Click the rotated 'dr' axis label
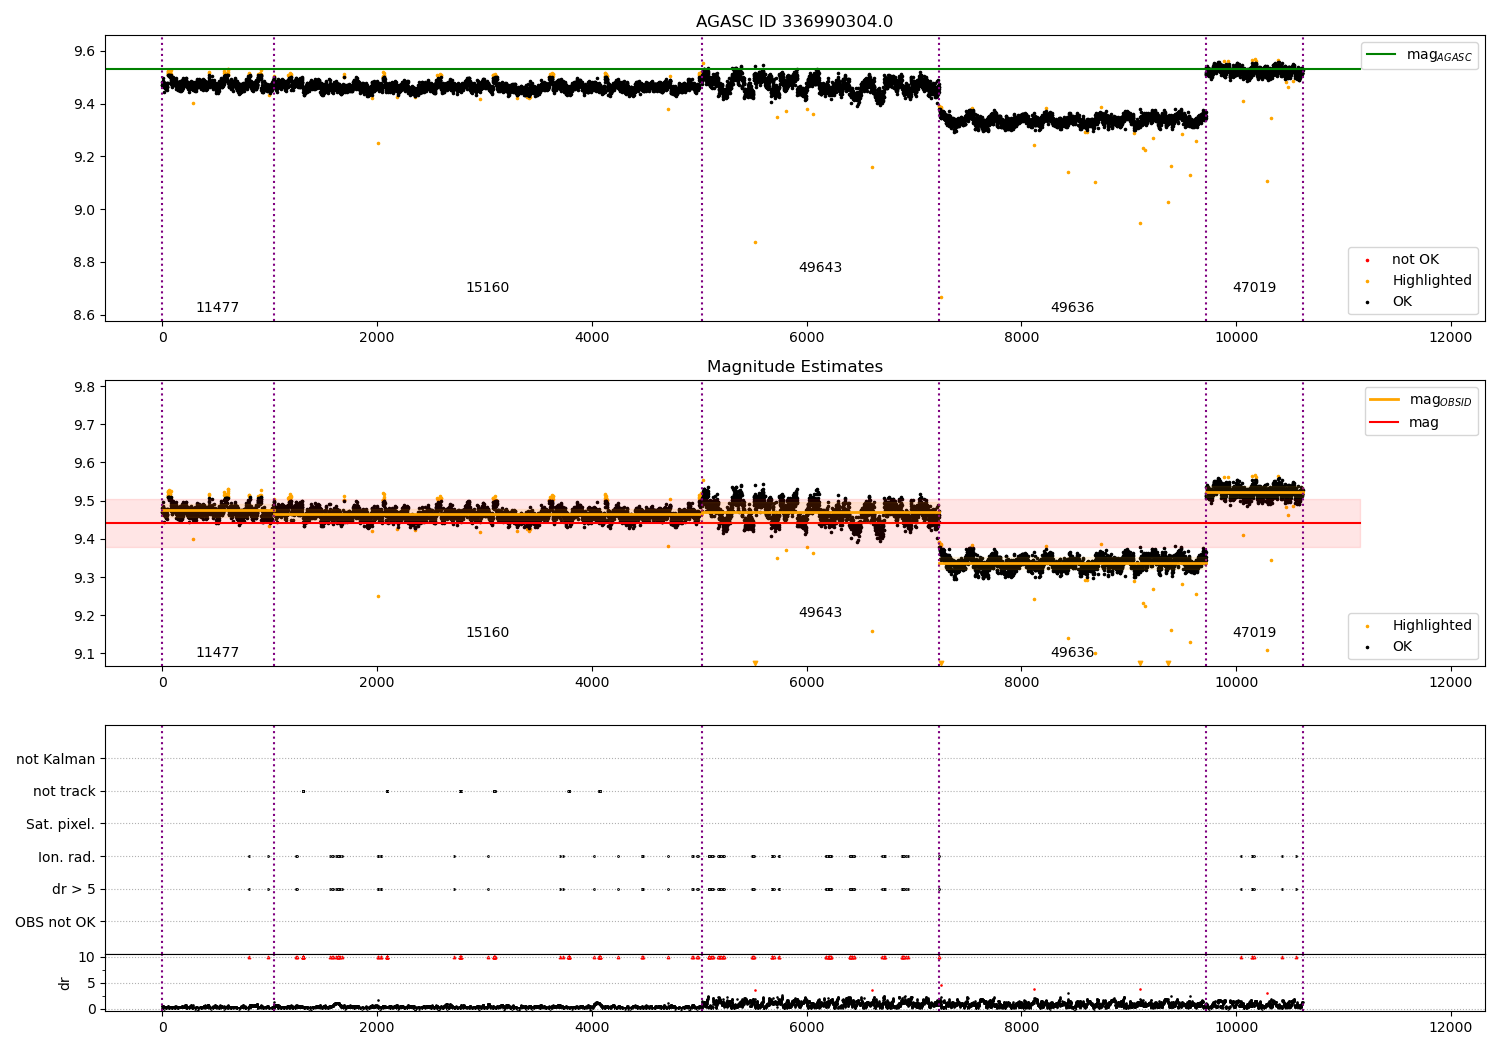Image resolution: width=1500 pixels, height=1050 pixels. [65, 983]
